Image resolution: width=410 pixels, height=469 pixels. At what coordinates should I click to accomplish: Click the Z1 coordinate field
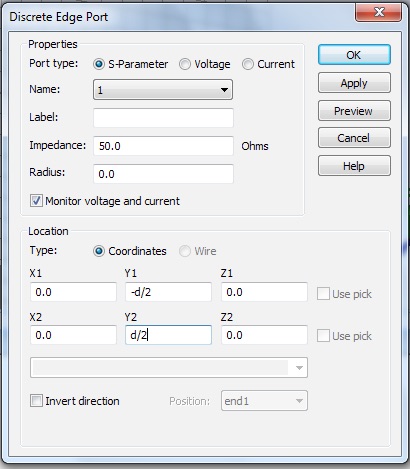264,292
